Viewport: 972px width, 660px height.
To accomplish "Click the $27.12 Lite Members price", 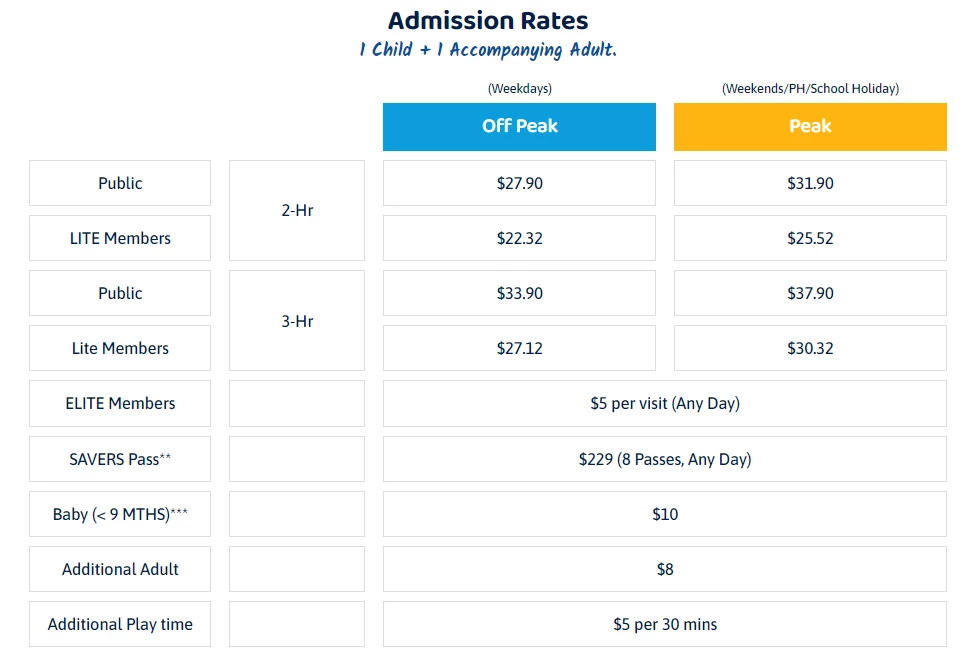I will tap(519, 348).
